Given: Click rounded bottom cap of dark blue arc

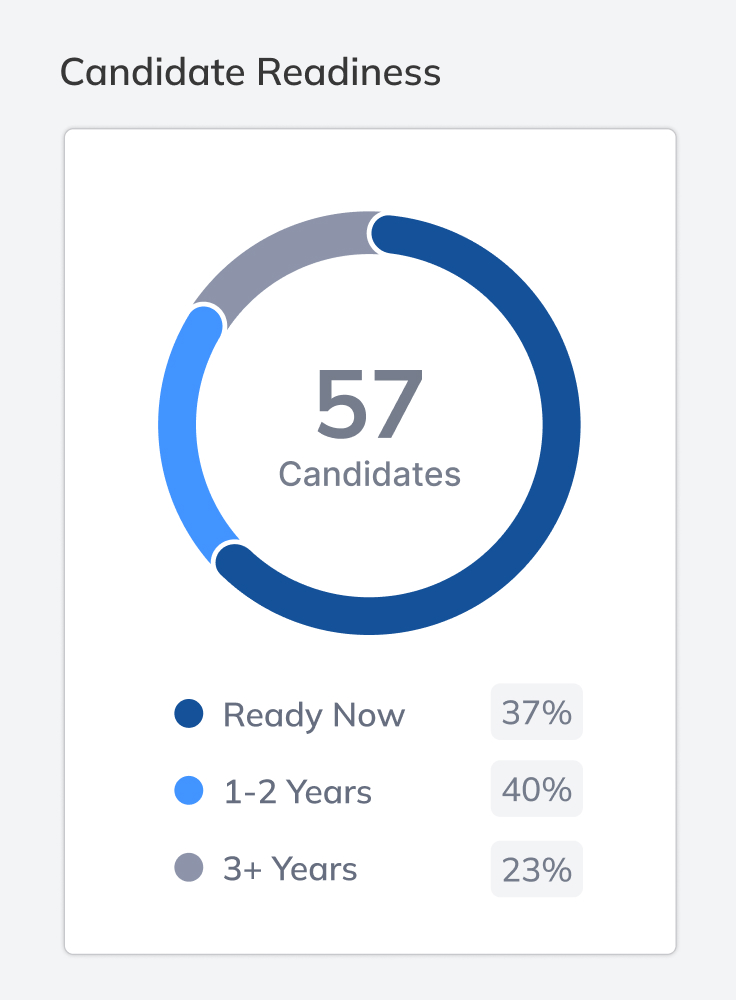Looking at the screenshot, I should click(235, 562).
